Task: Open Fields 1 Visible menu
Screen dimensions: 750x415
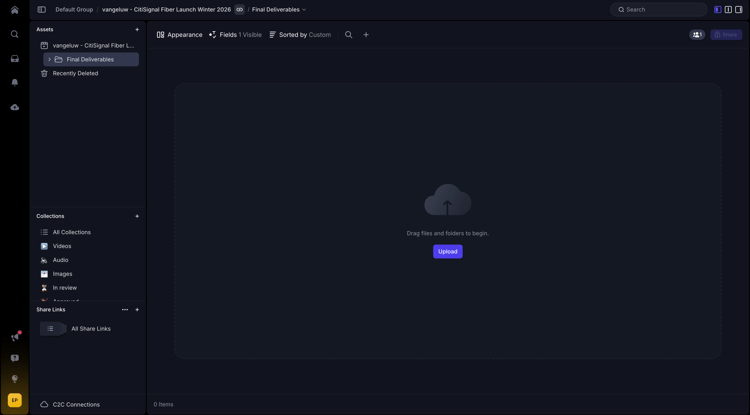Action: [235, 34]
